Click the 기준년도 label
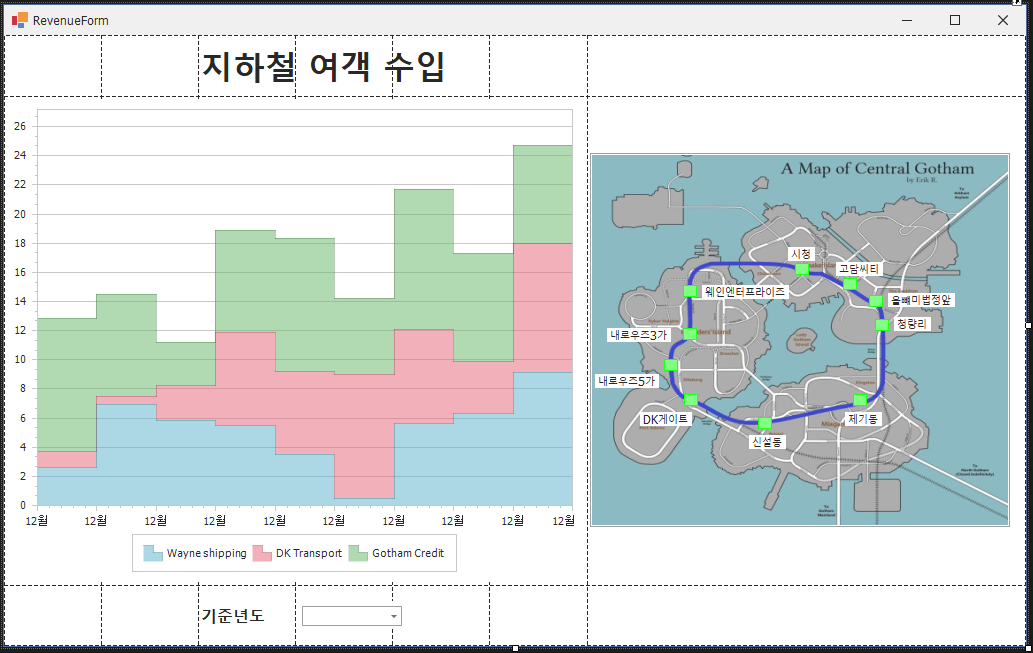The height and width of the screenshot is (653, 1033). [233, 615]
